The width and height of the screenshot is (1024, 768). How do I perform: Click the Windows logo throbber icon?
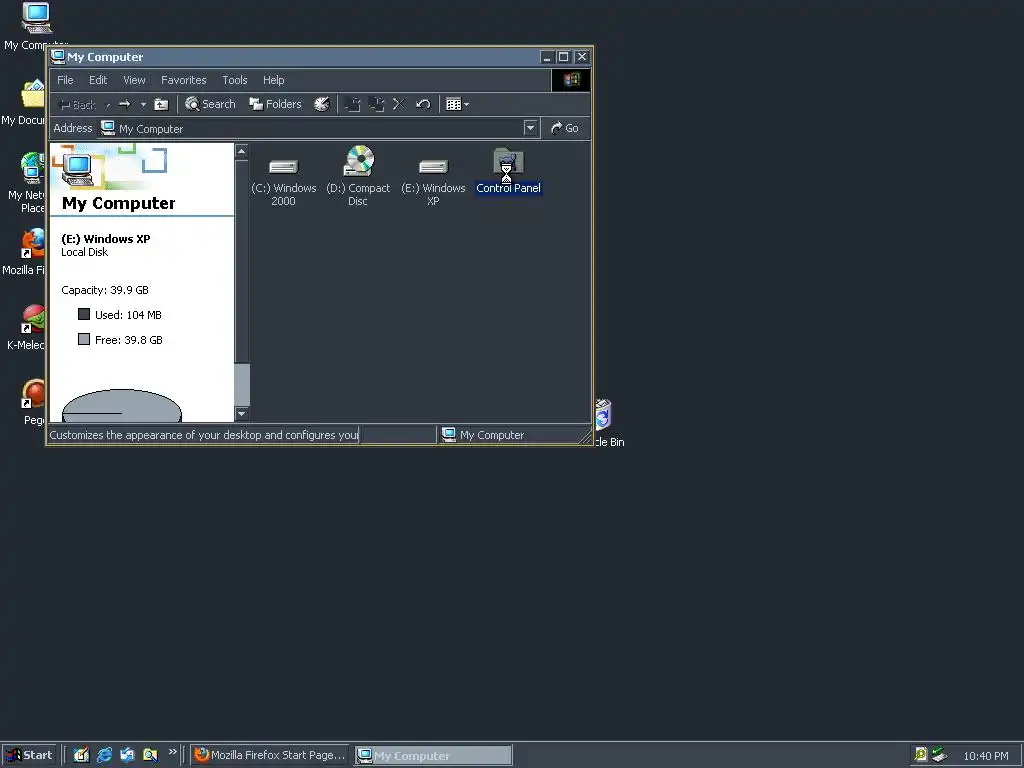coord(571,80)
